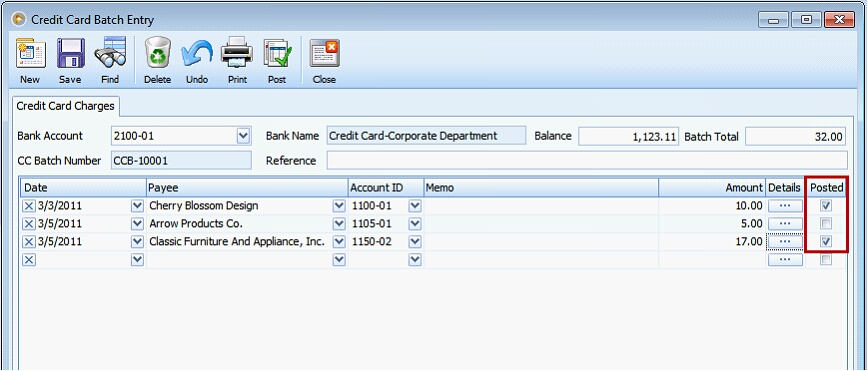Viewport: 868px width, 371px height.
Task: Click the Print toolbar icon
Action: (237, 53)
